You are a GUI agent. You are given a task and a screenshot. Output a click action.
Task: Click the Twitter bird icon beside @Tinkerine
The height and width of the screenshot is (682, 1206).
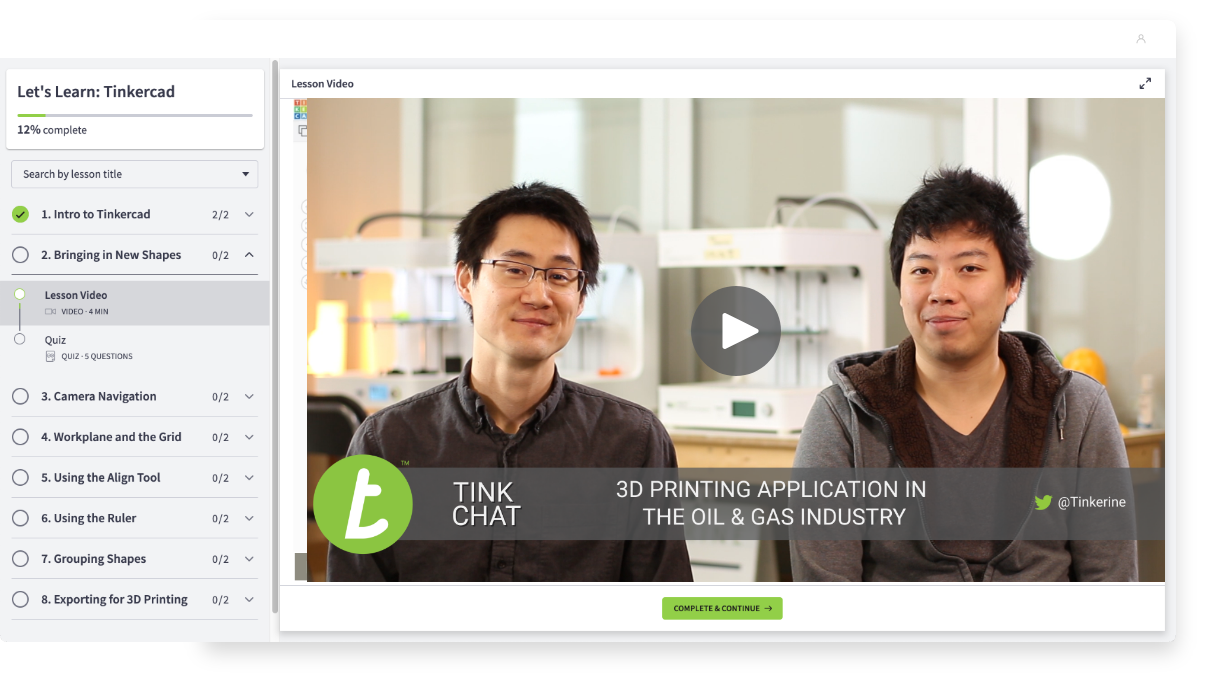pos(1043,502)
